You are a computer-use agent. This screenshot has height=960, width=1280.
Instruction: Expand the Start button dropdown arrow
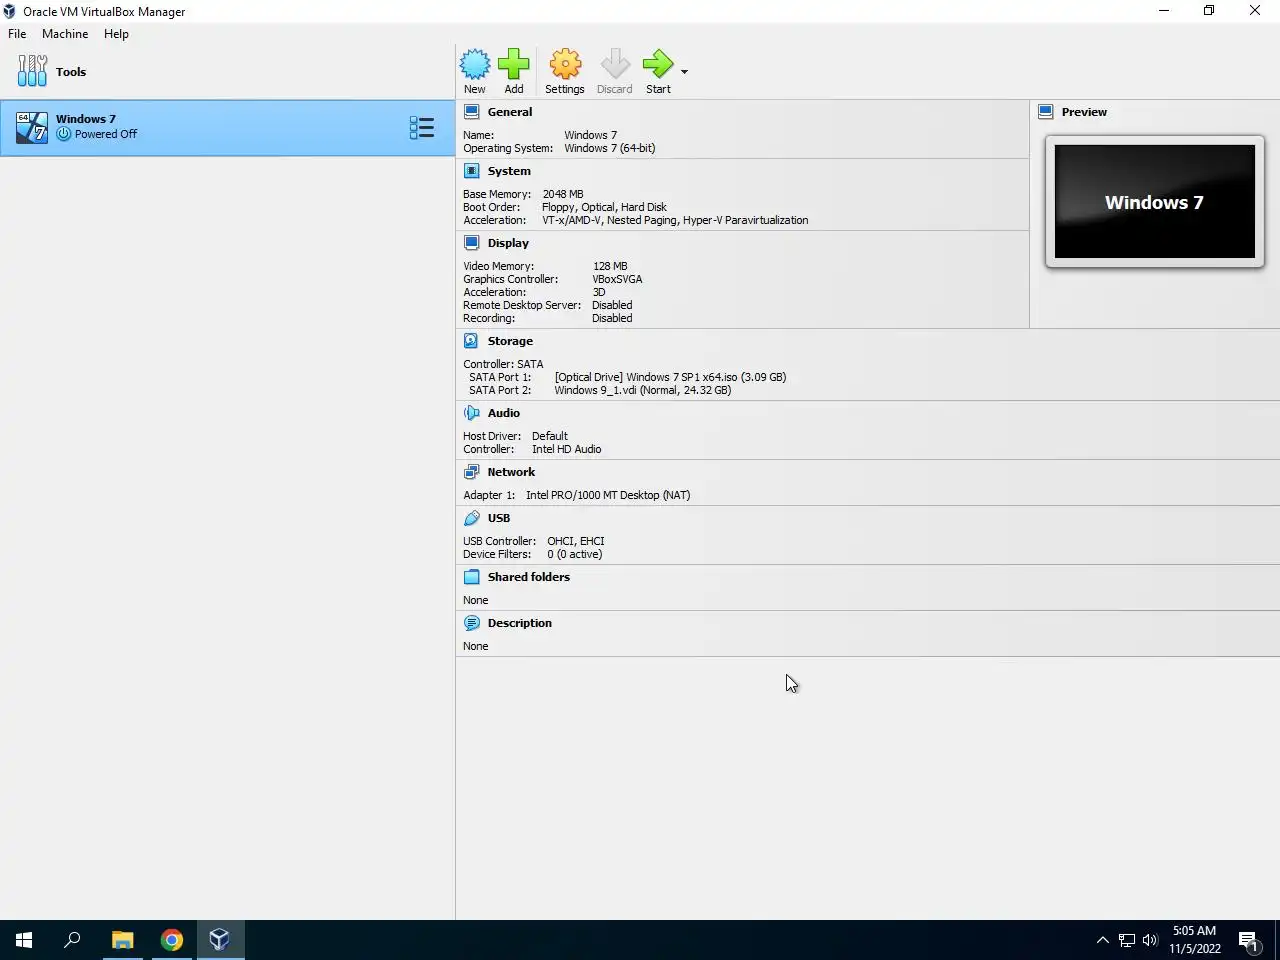684,72
